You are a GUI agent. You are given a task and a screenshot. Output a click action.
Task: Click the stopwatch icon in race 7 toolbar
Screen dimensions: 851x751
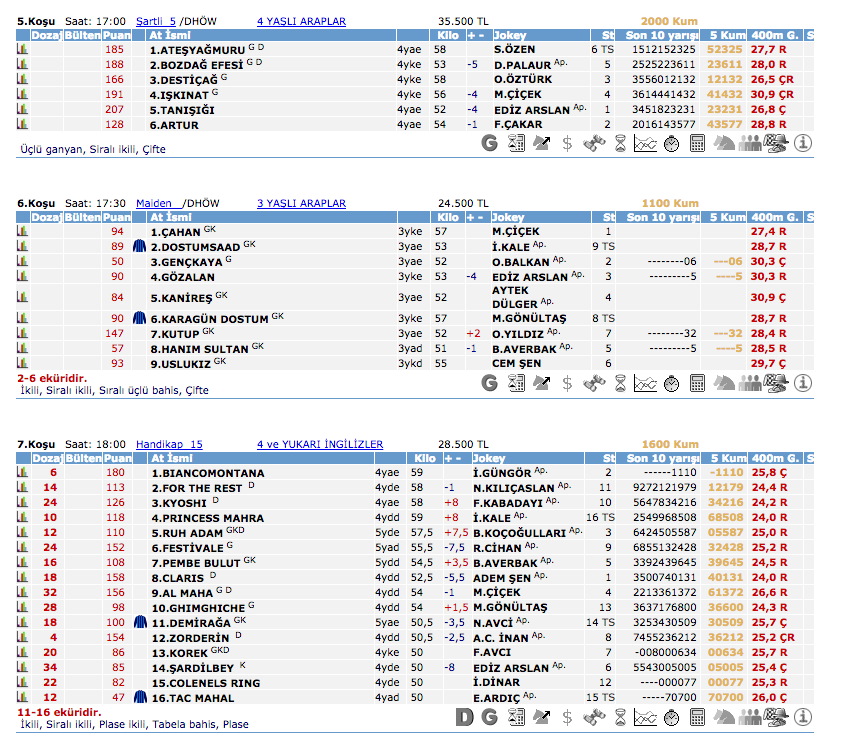pyautogui.click(x=671, y=717)
